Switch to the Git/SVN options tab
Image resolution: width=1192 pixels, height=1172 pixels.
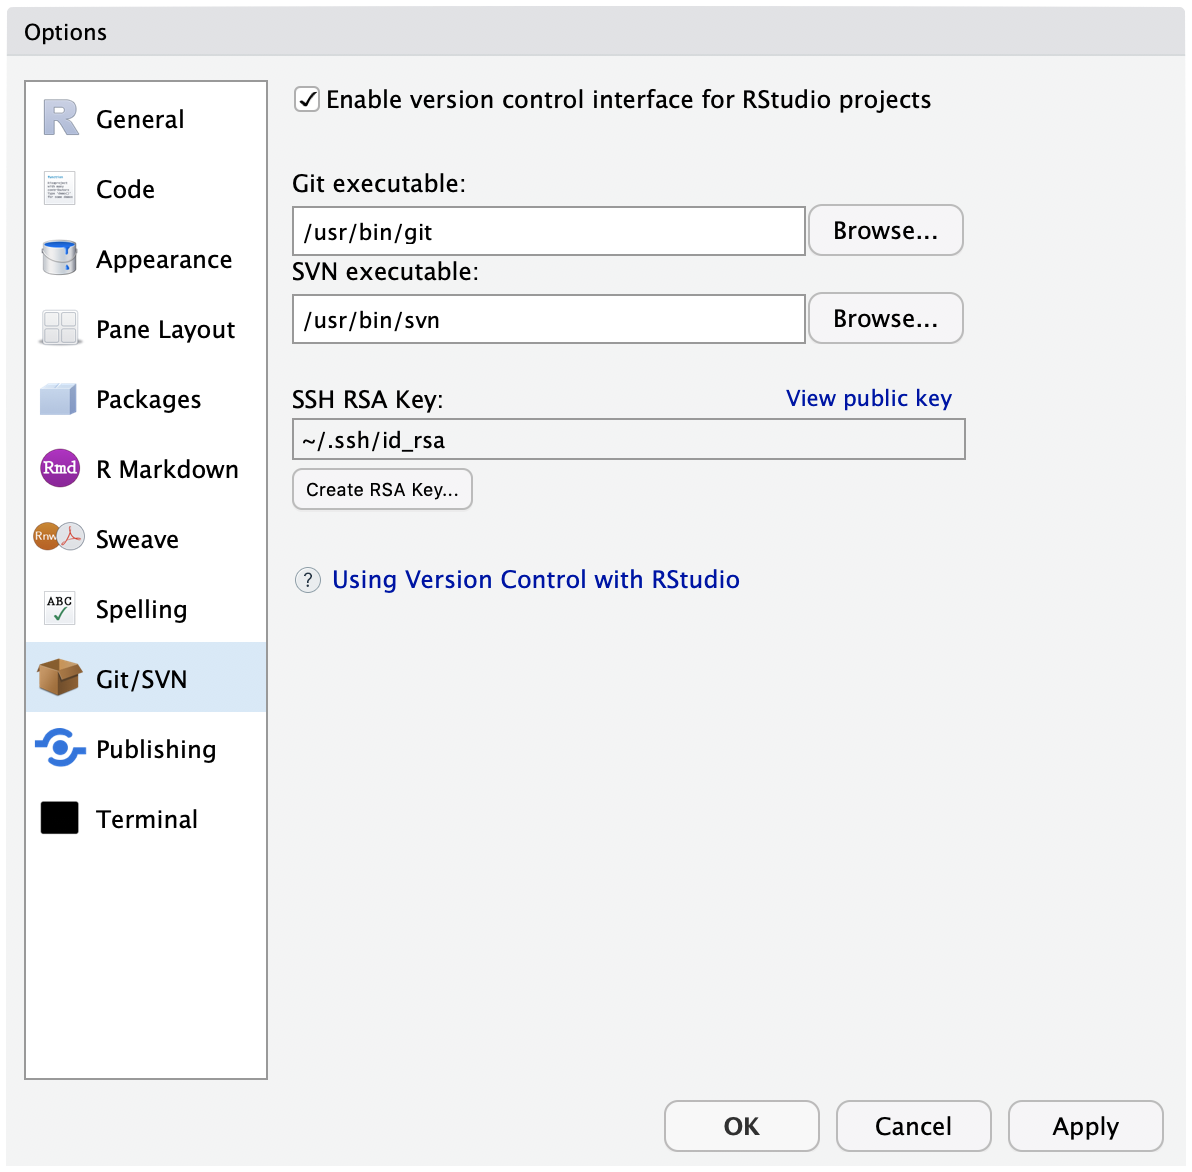click(x=146, y=678)
